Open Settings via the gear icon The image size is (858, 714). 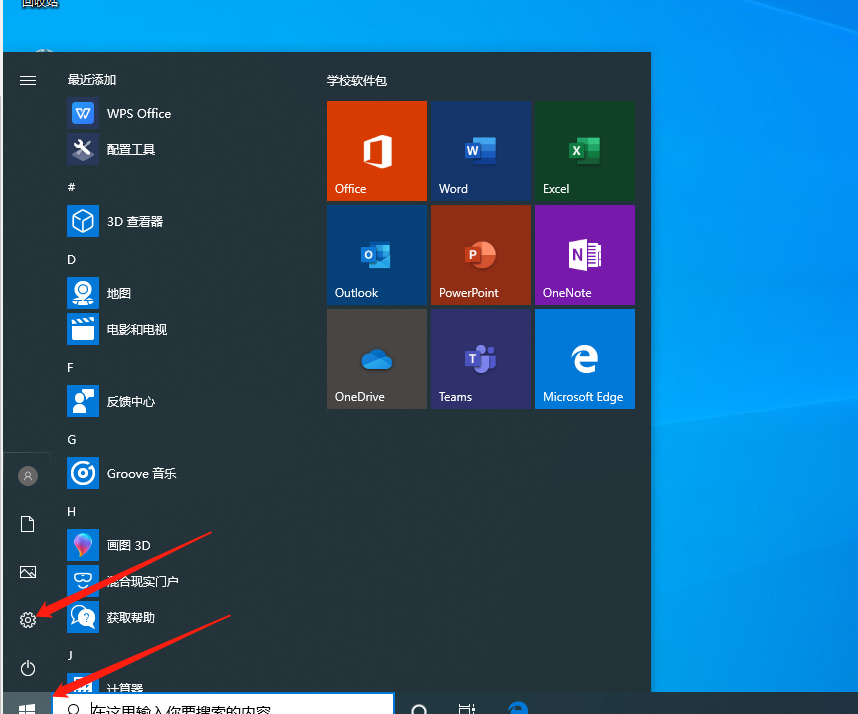(28, 620)
